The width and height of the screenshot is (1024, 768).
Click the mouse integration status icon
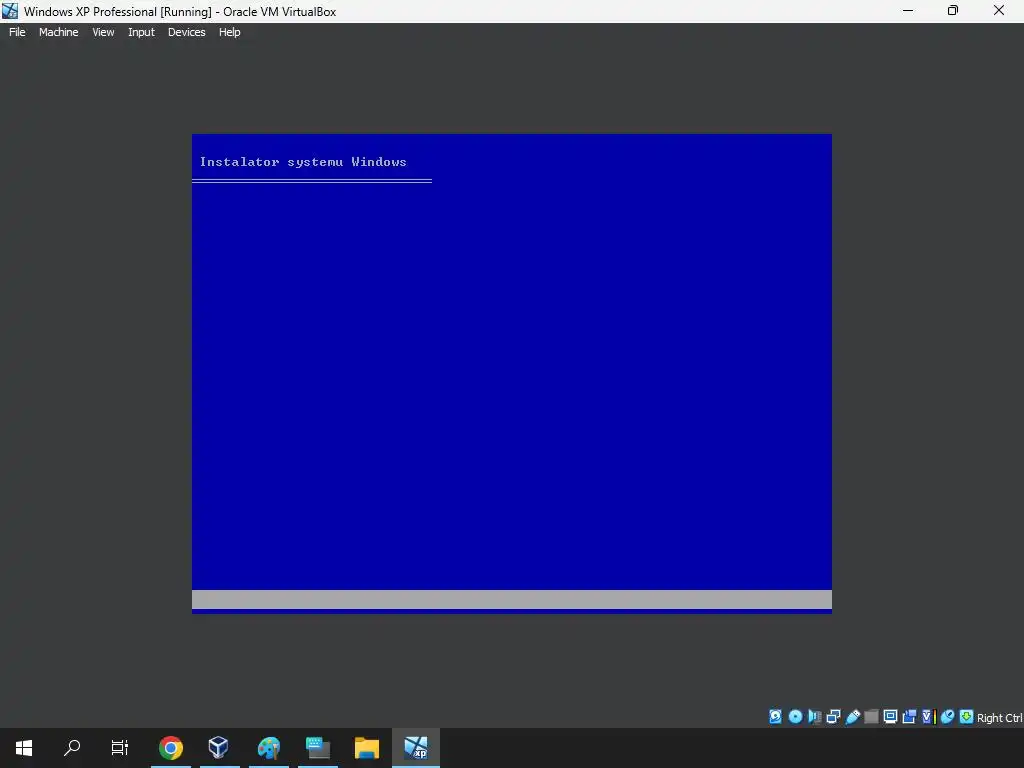(948, 716)
